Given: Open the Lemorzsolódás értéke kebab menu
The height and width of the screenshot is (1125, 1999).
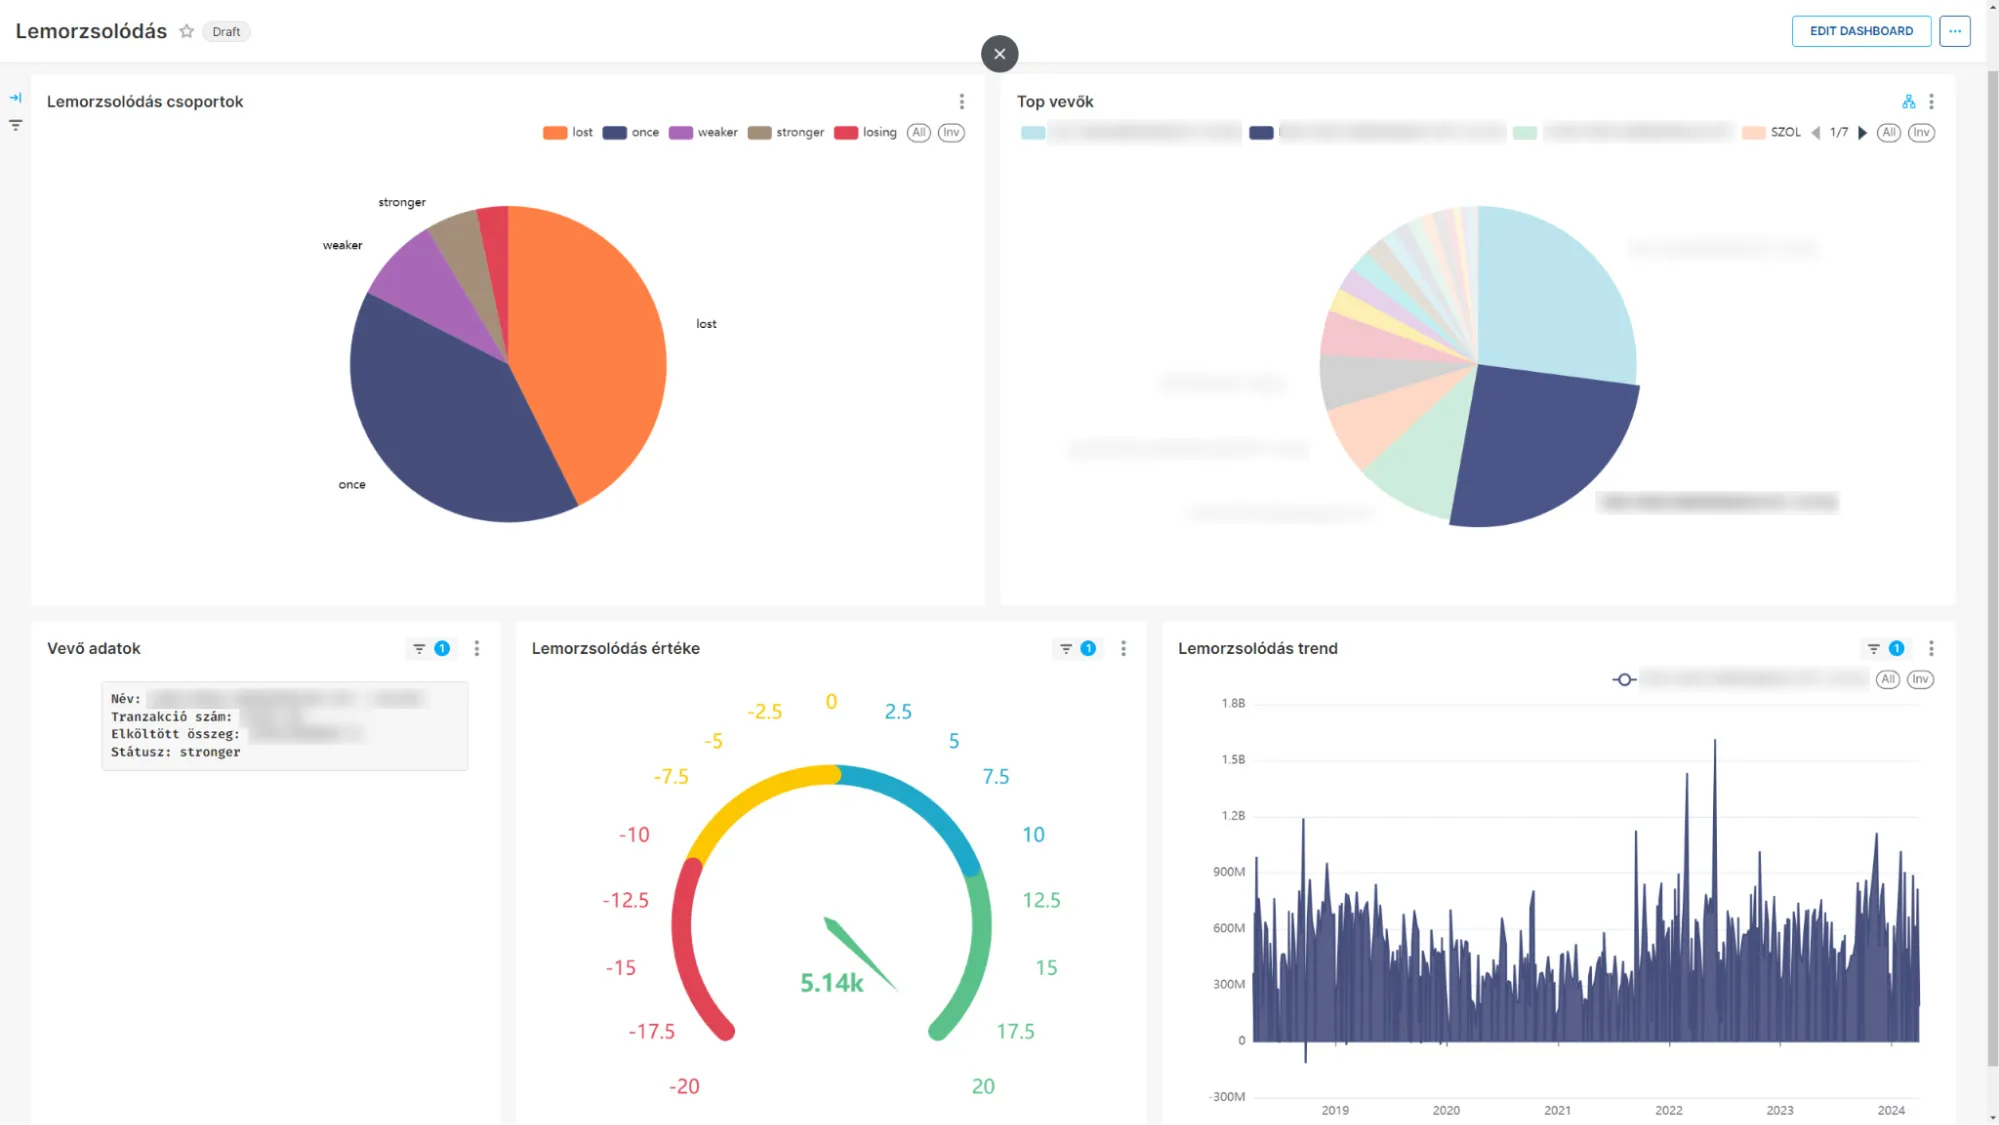Looking at the screenshot, I should (x=1123, y=648).
